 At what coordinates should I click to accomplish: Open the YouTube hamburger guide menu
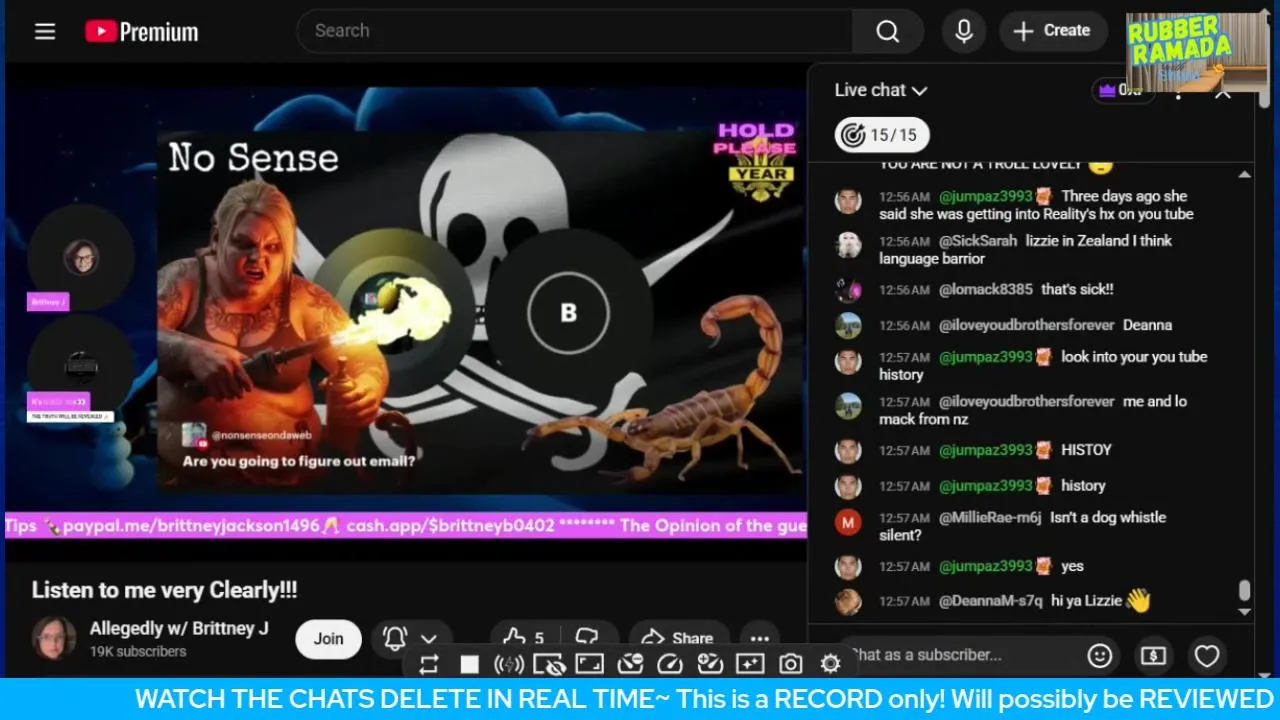coord(45,31)
